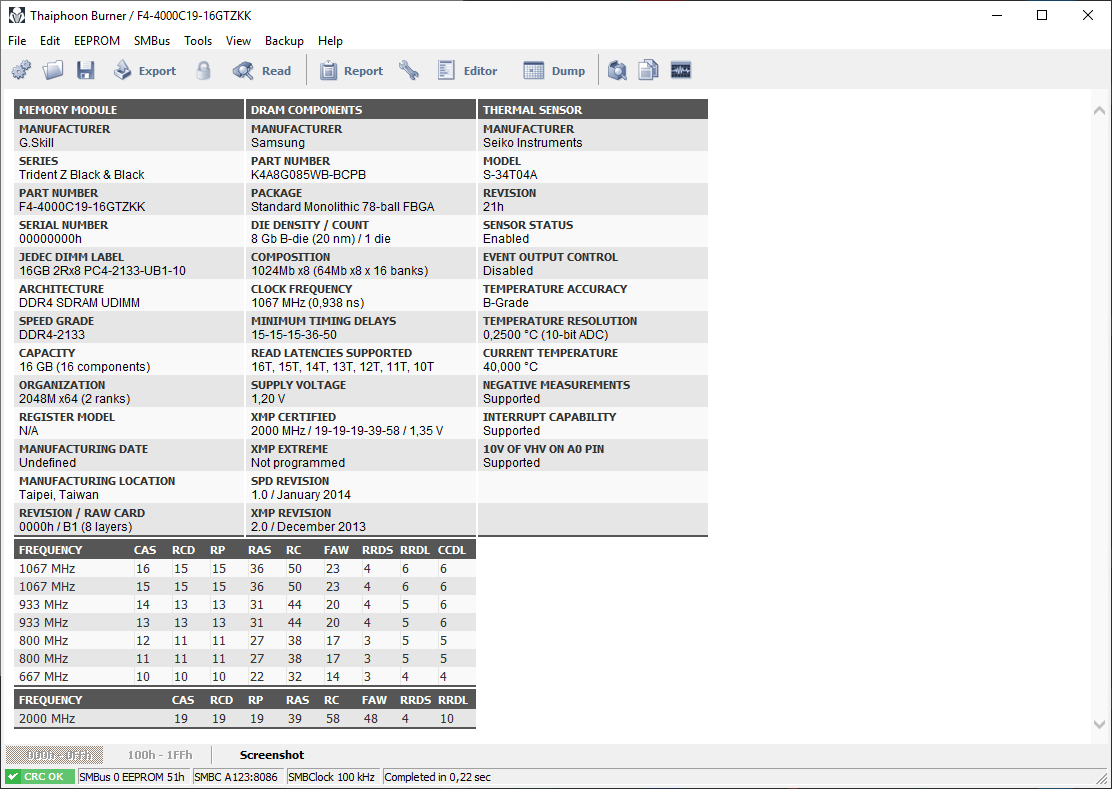The width and height of the screenshot is (1112, 789).
Task: Click minimum timing delays 15-15-15-36-50
Action: pyautogui.click(x=294, y=335)
